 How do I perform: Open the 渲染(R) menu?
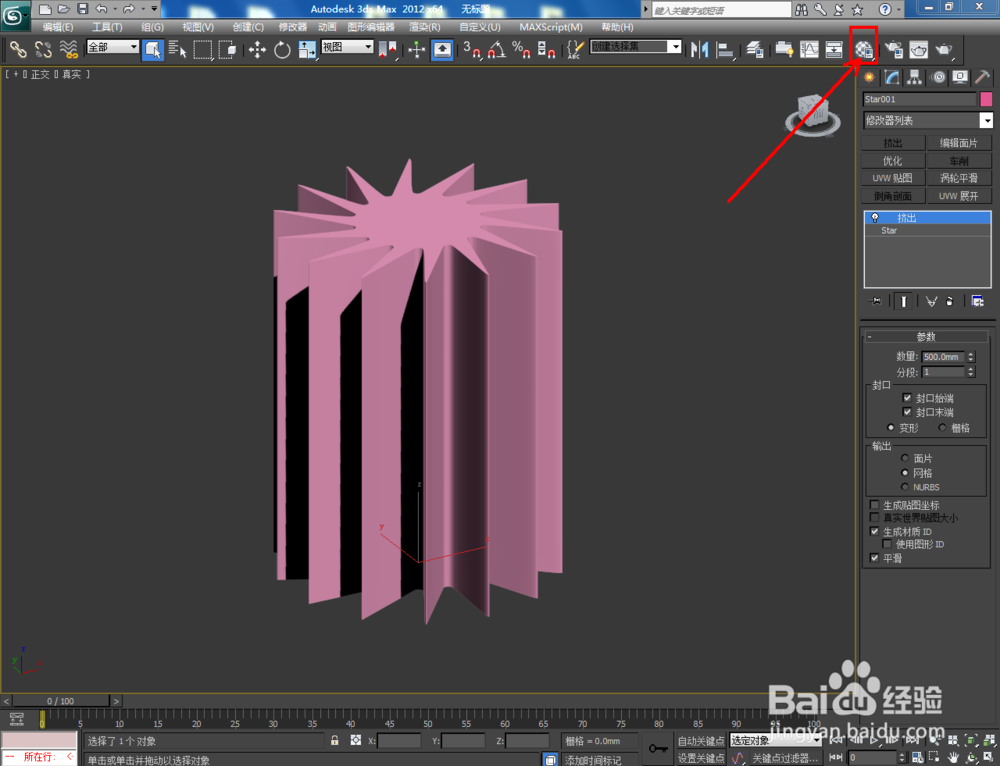(425, 27)
